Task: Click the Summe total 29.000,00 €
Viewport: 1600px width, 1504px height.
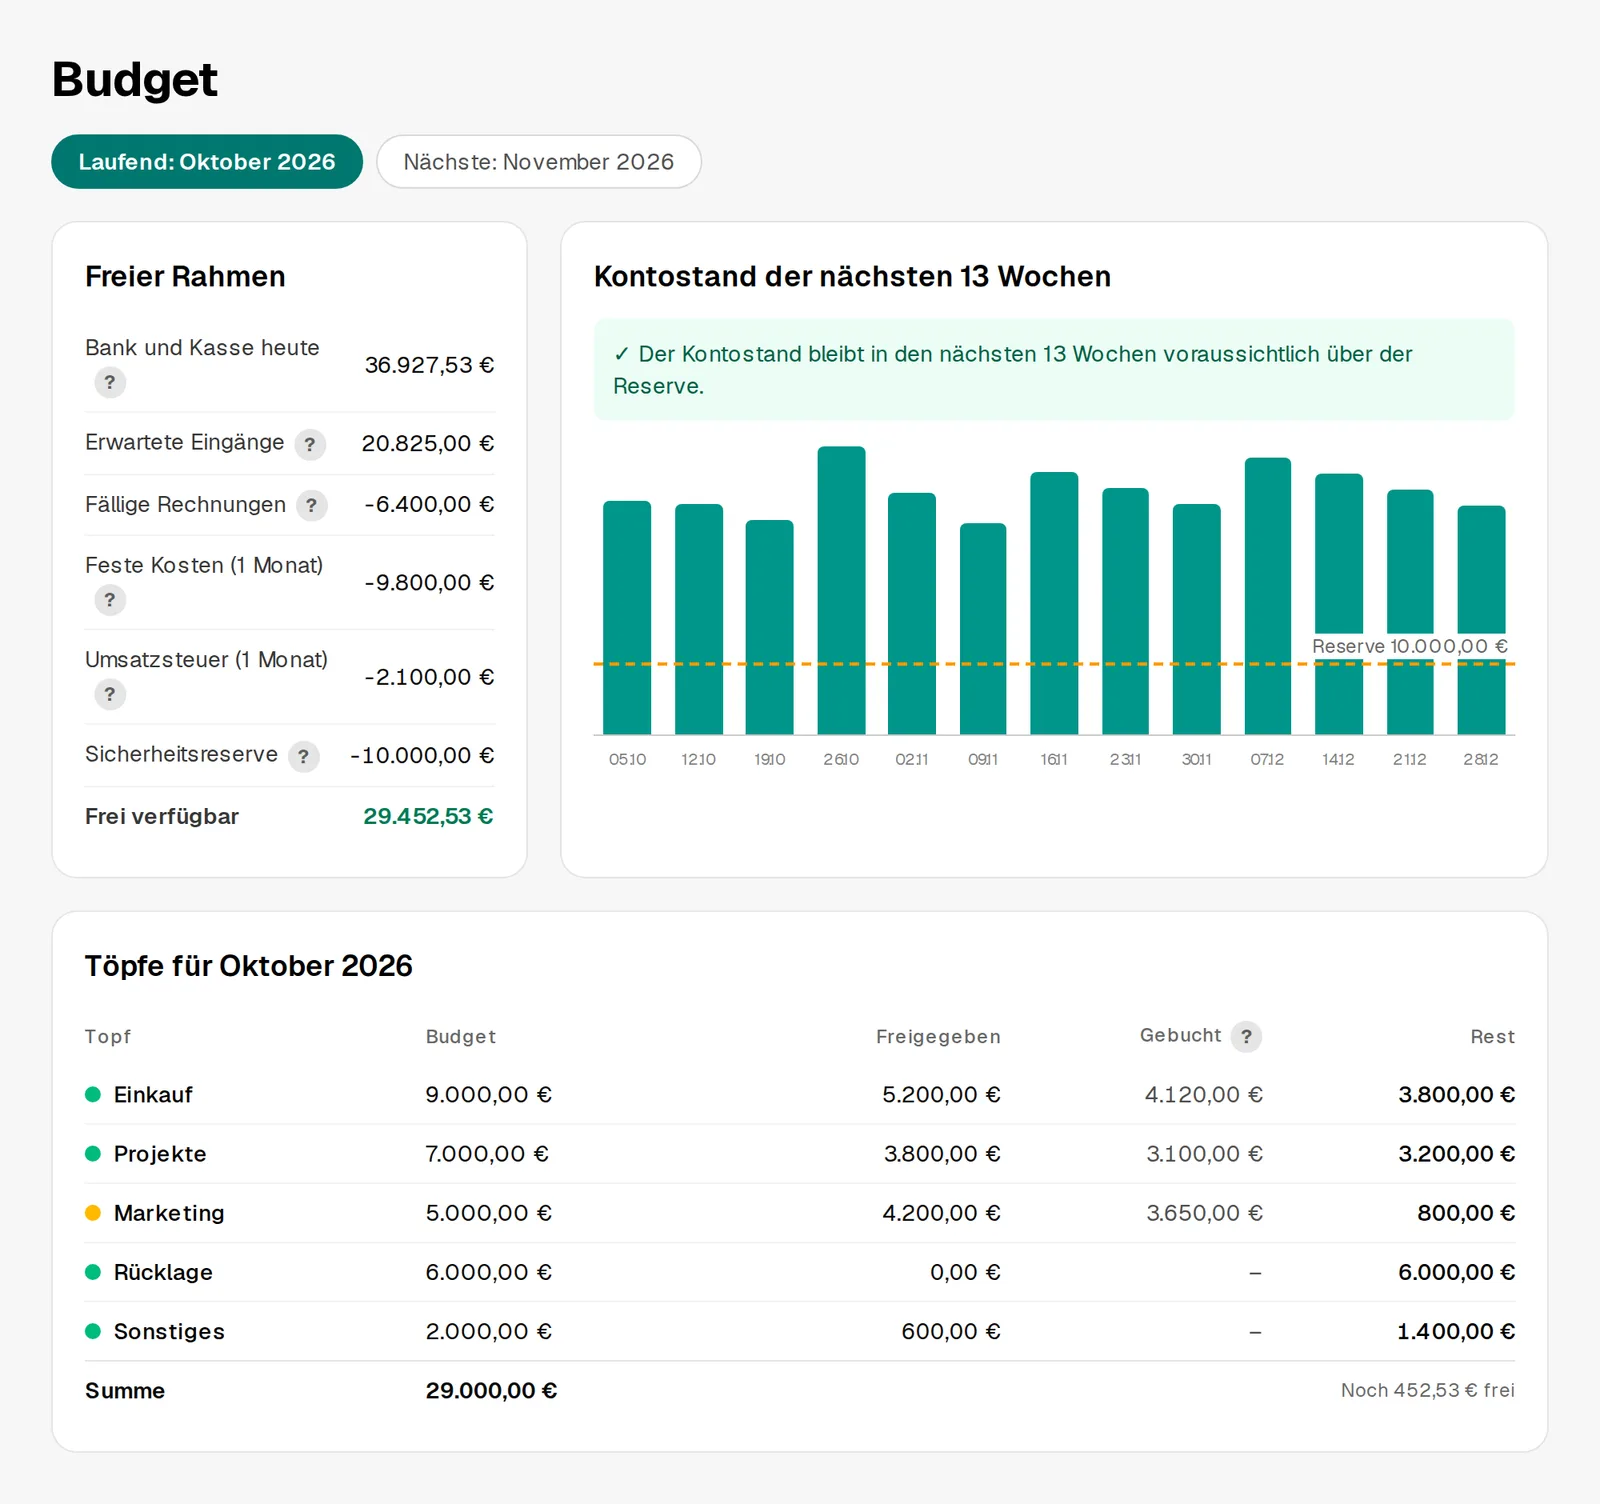Action: pos(491,1391)
